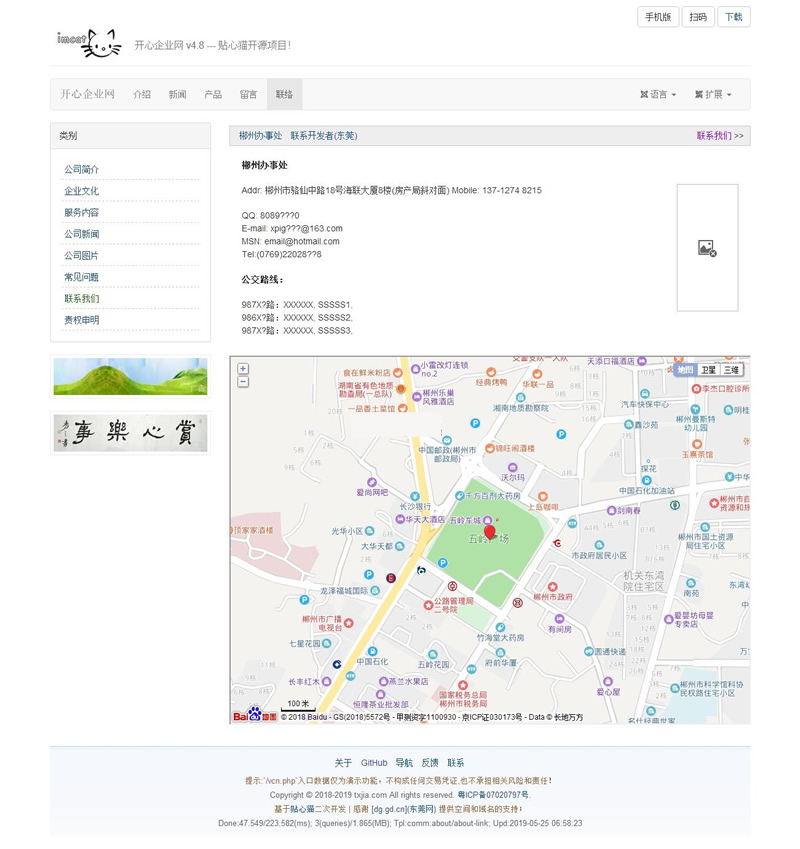800x849 pixels.
Task: Click the 锦旺阁酒楼 marker on map
Action: (489, 448)
